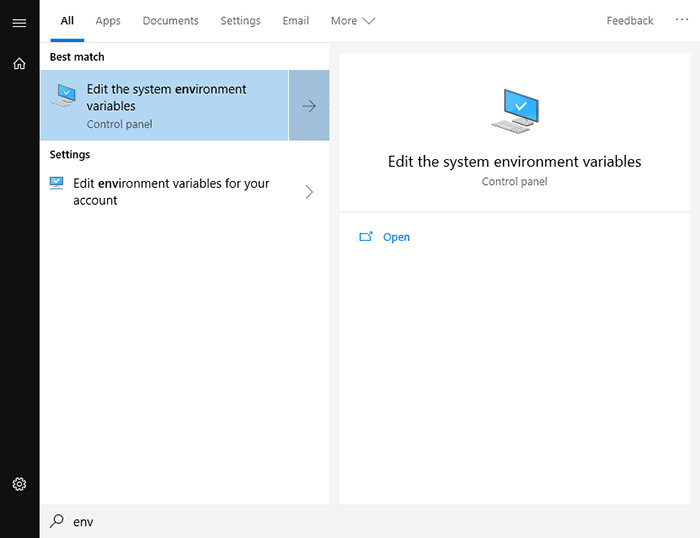This screenshot has width=700, height=538.
Task: Click the three-dots options icon
Action: (x=682, y=20)
